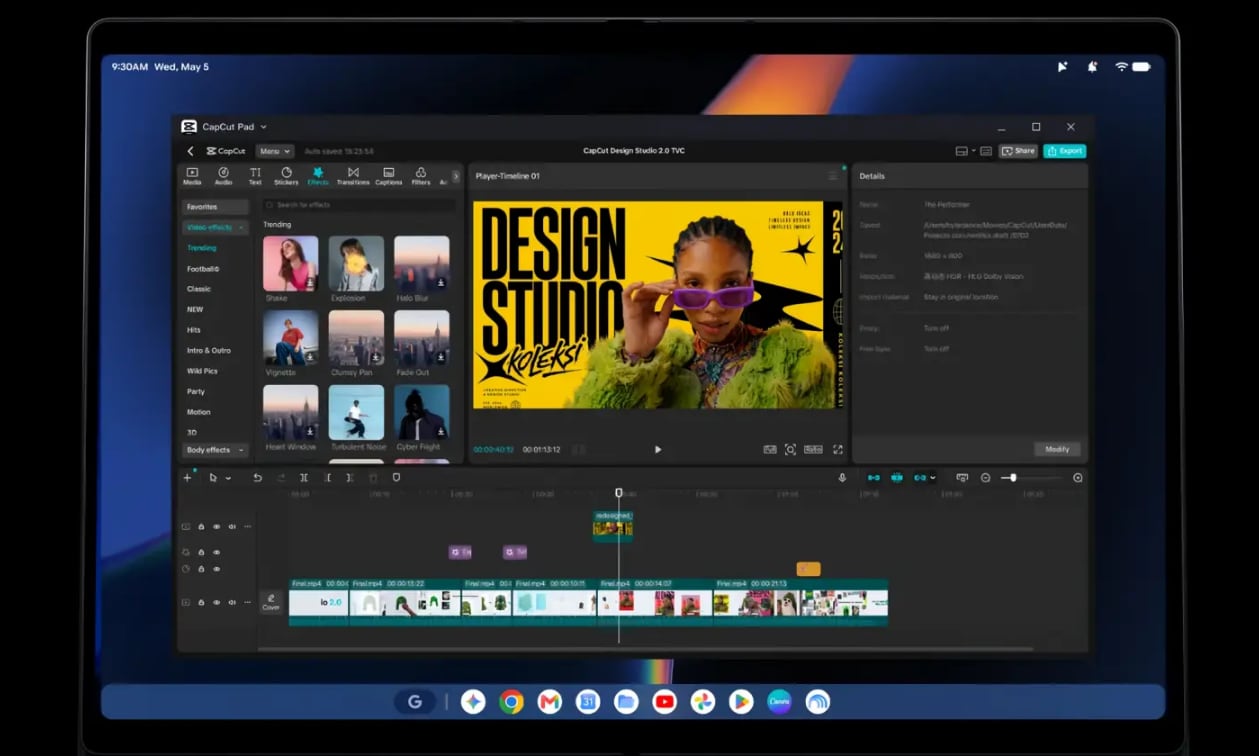Toggle main track magnet snapping
This screenshot has width=1259, height=756.
(874, 478)
